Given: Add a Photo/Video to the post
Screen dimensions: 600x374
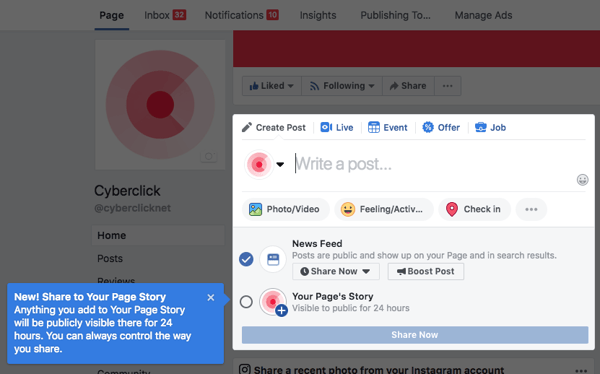Looking at the screenshot, I should click(285, 209).
